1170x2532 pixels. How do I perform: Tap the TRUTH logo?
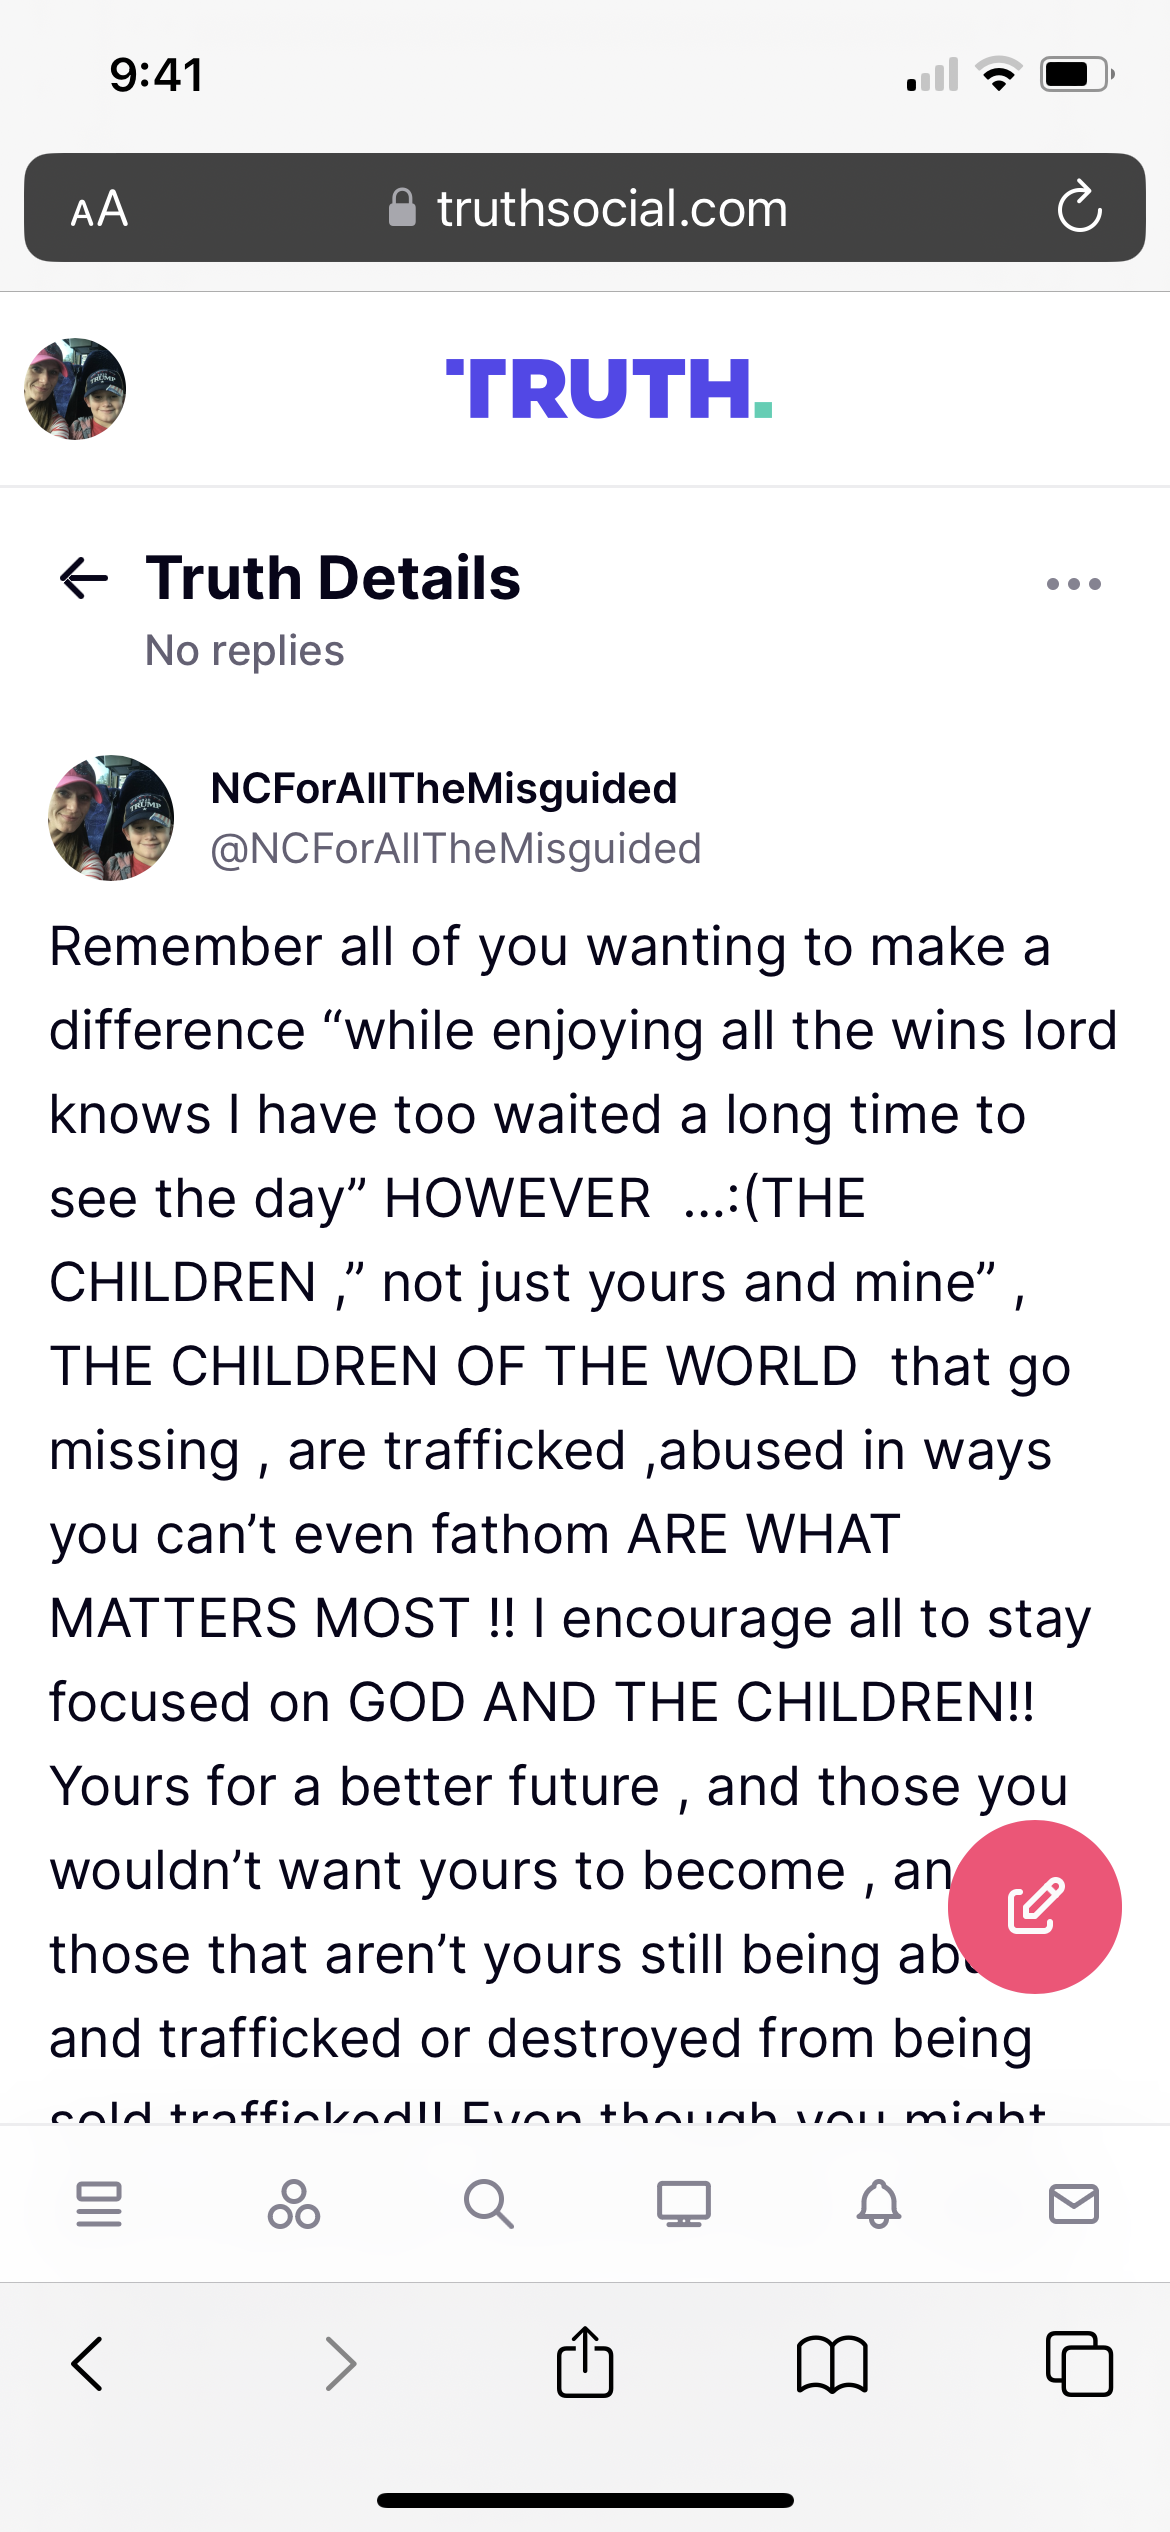pos(609,389)
